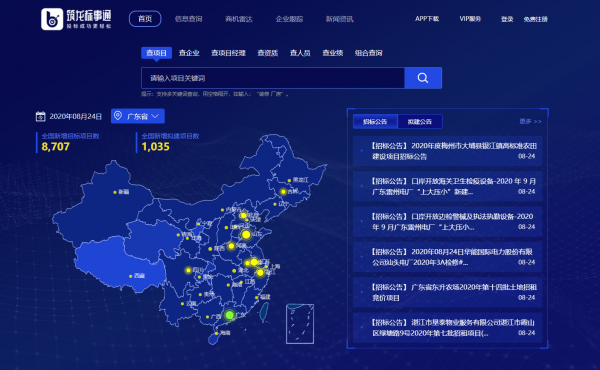Open the 信息查询 navigation menu
600x370 pixels.
click(188, 19)
